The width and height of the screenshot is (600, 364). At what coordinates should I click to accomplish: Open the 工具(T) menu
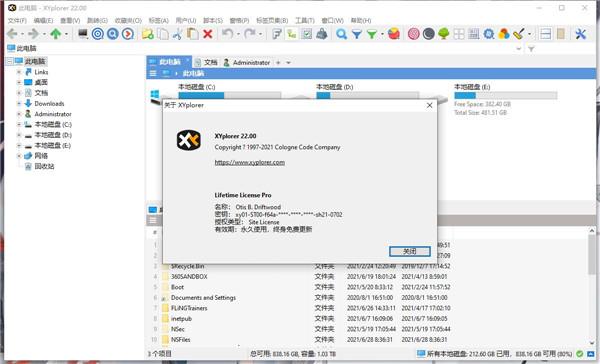tap(305, 20)
